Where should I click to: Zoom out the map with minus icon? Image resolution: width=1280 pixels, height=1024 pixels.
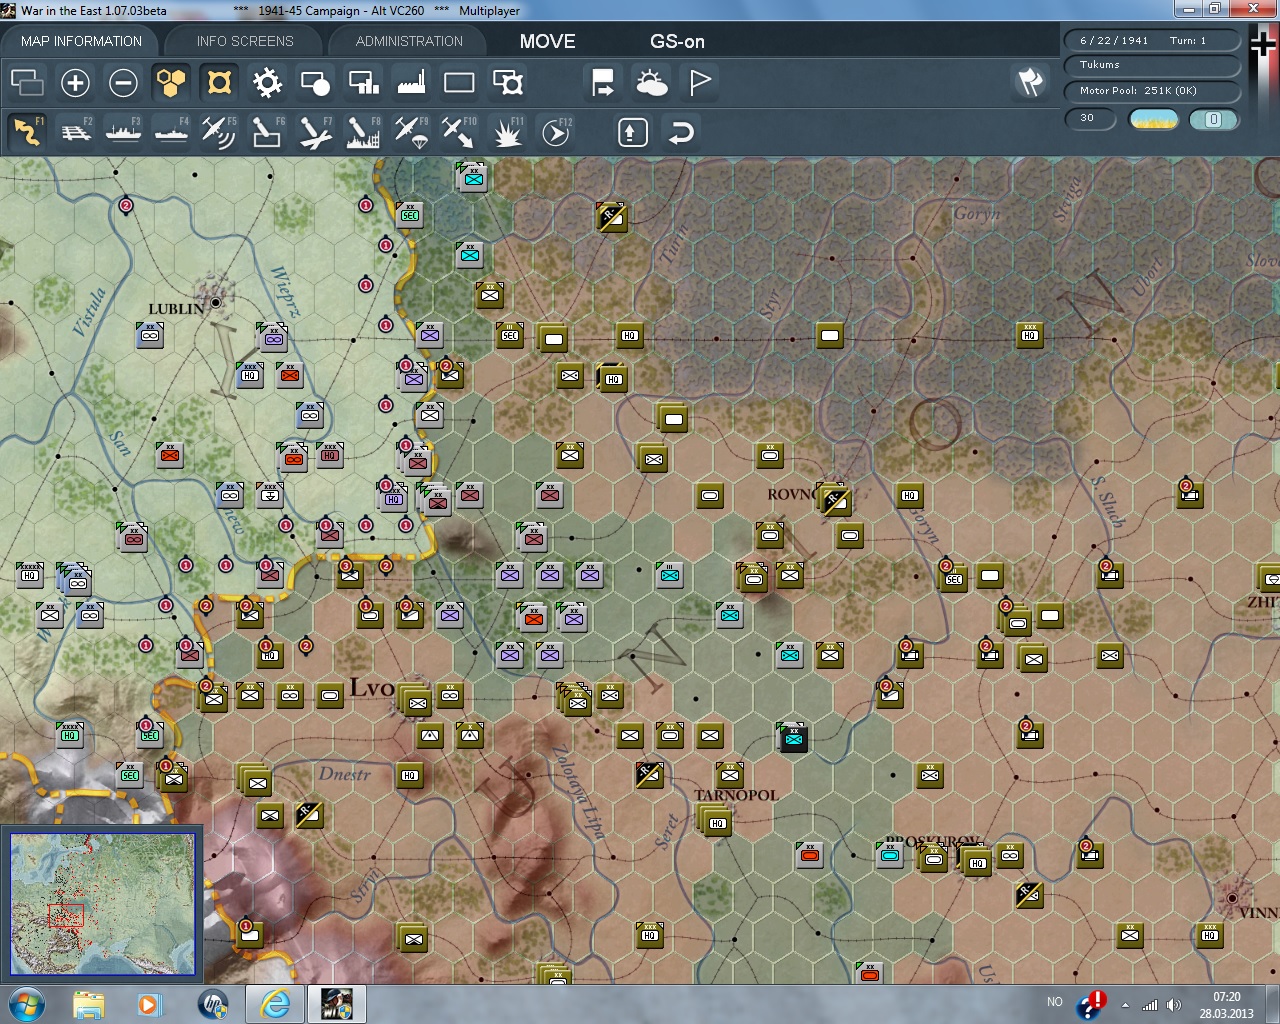click(123, 82)
